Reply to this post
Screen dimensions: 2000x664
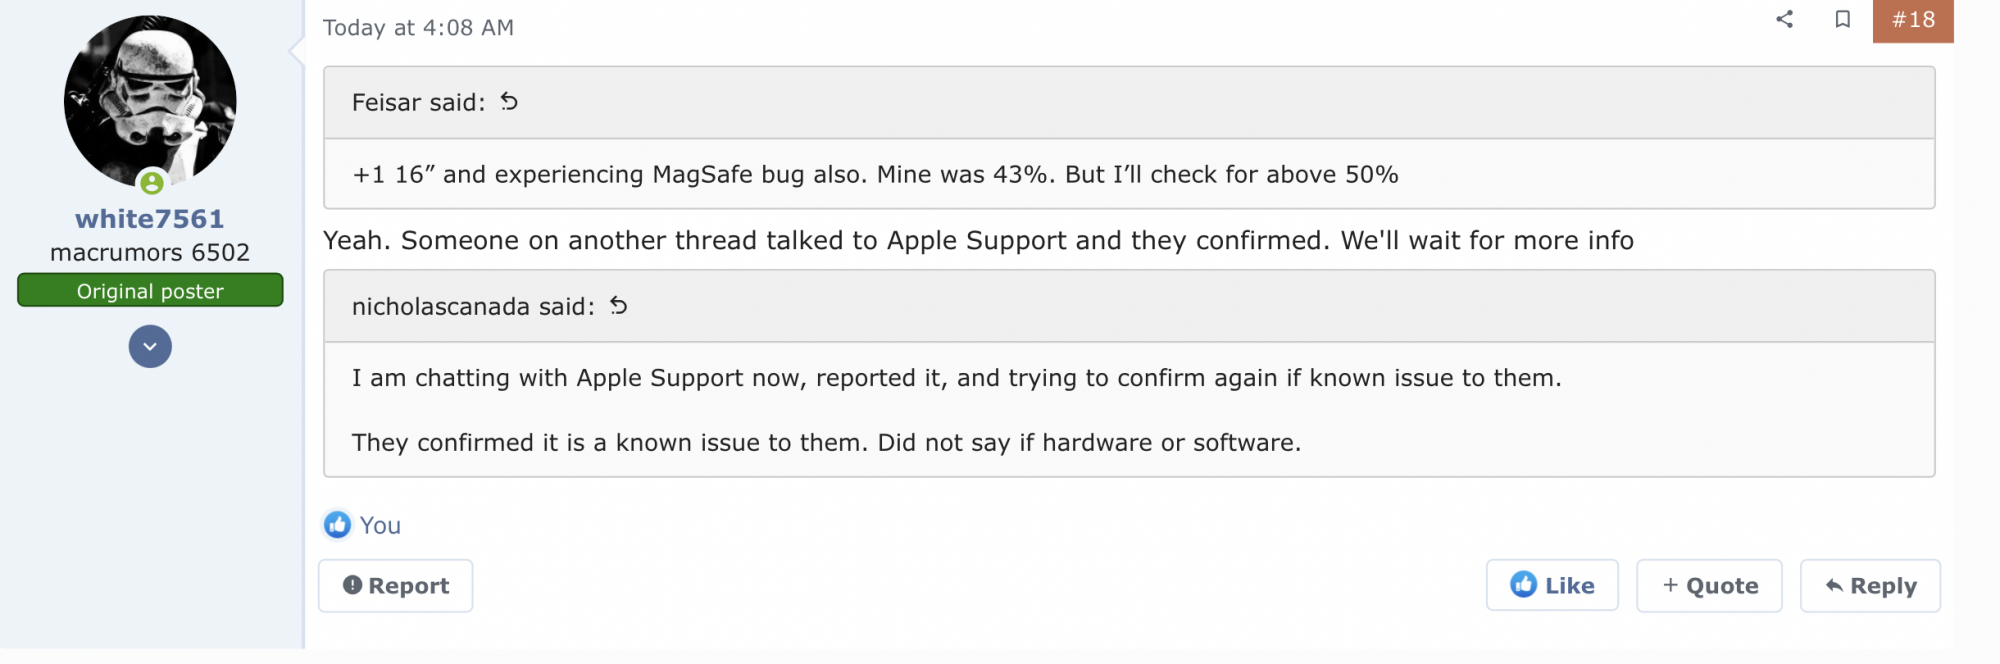click(1870, 586)
